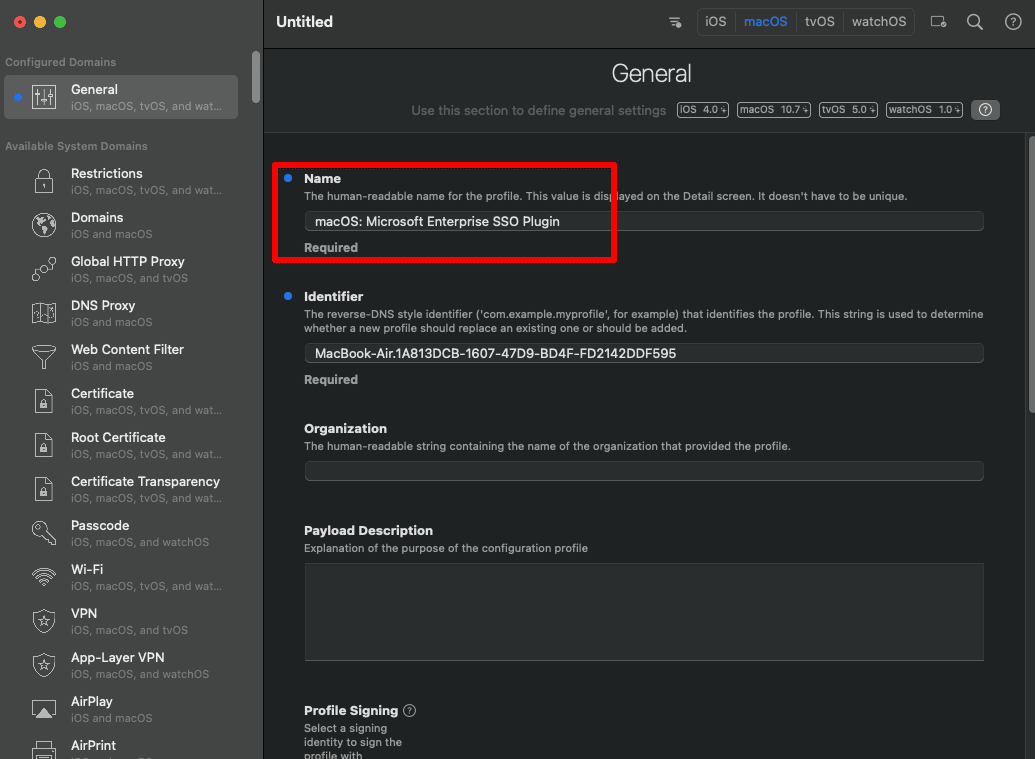Screen dimensions: 1035x759
Task: Open the Certificate Transparency icon
Action: pos(44,489)
